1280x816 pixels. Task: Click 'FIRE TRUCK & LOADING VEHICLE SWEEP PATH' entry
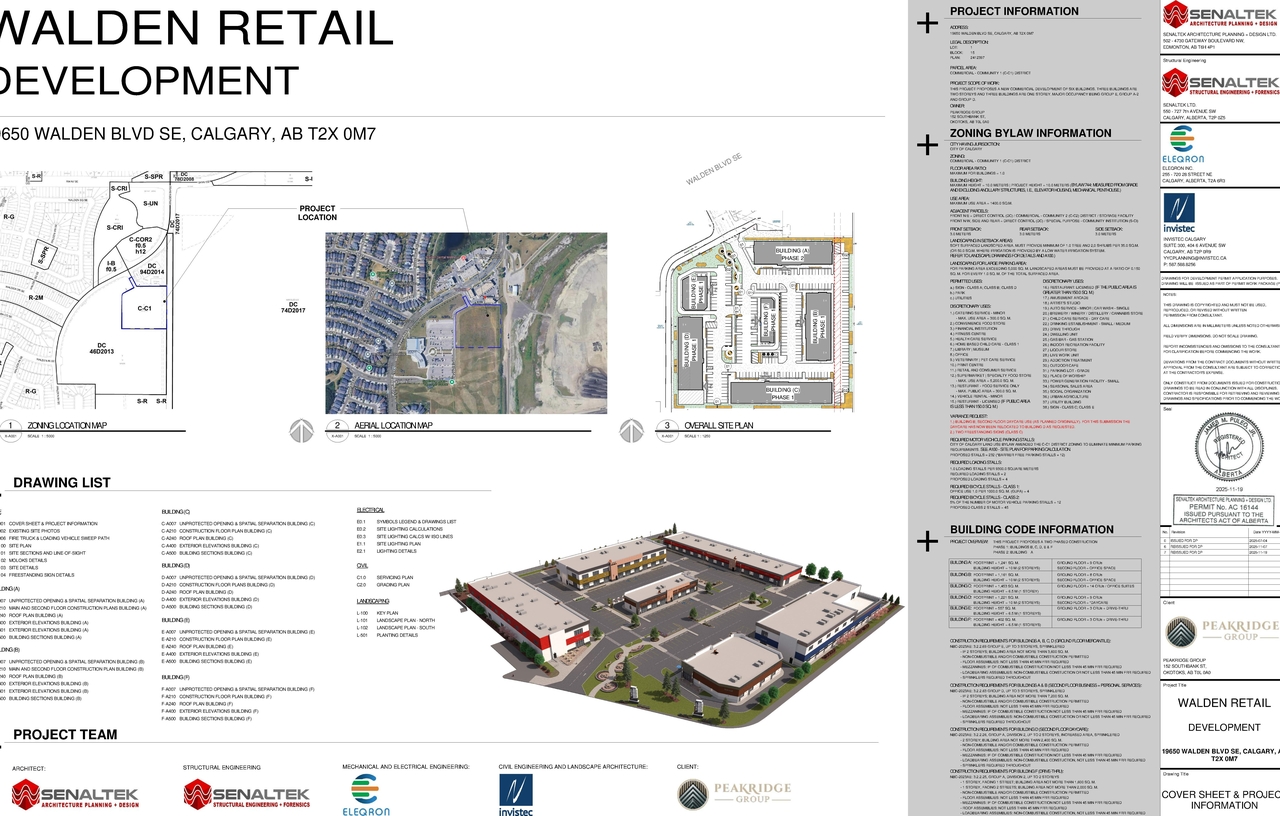59,538
